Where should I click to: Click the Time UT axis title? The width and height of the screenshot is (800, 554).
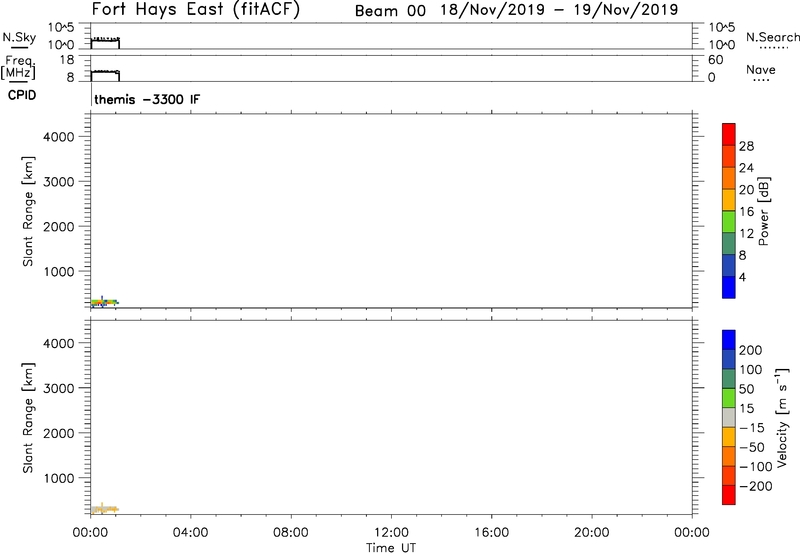pyautogui.click(x=391, y=548)
